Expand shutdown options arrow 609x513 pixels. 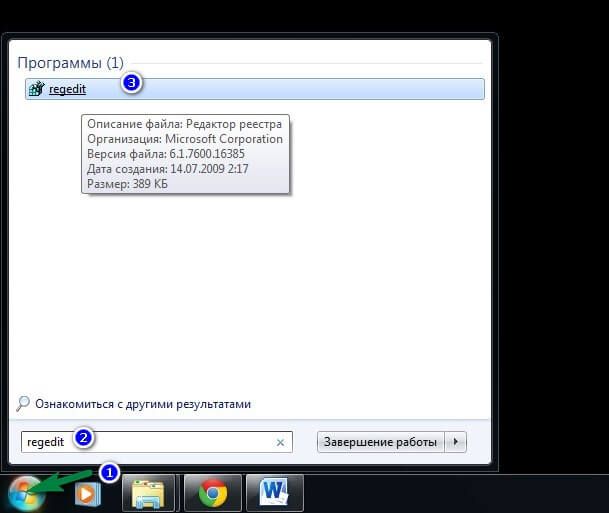456,442
